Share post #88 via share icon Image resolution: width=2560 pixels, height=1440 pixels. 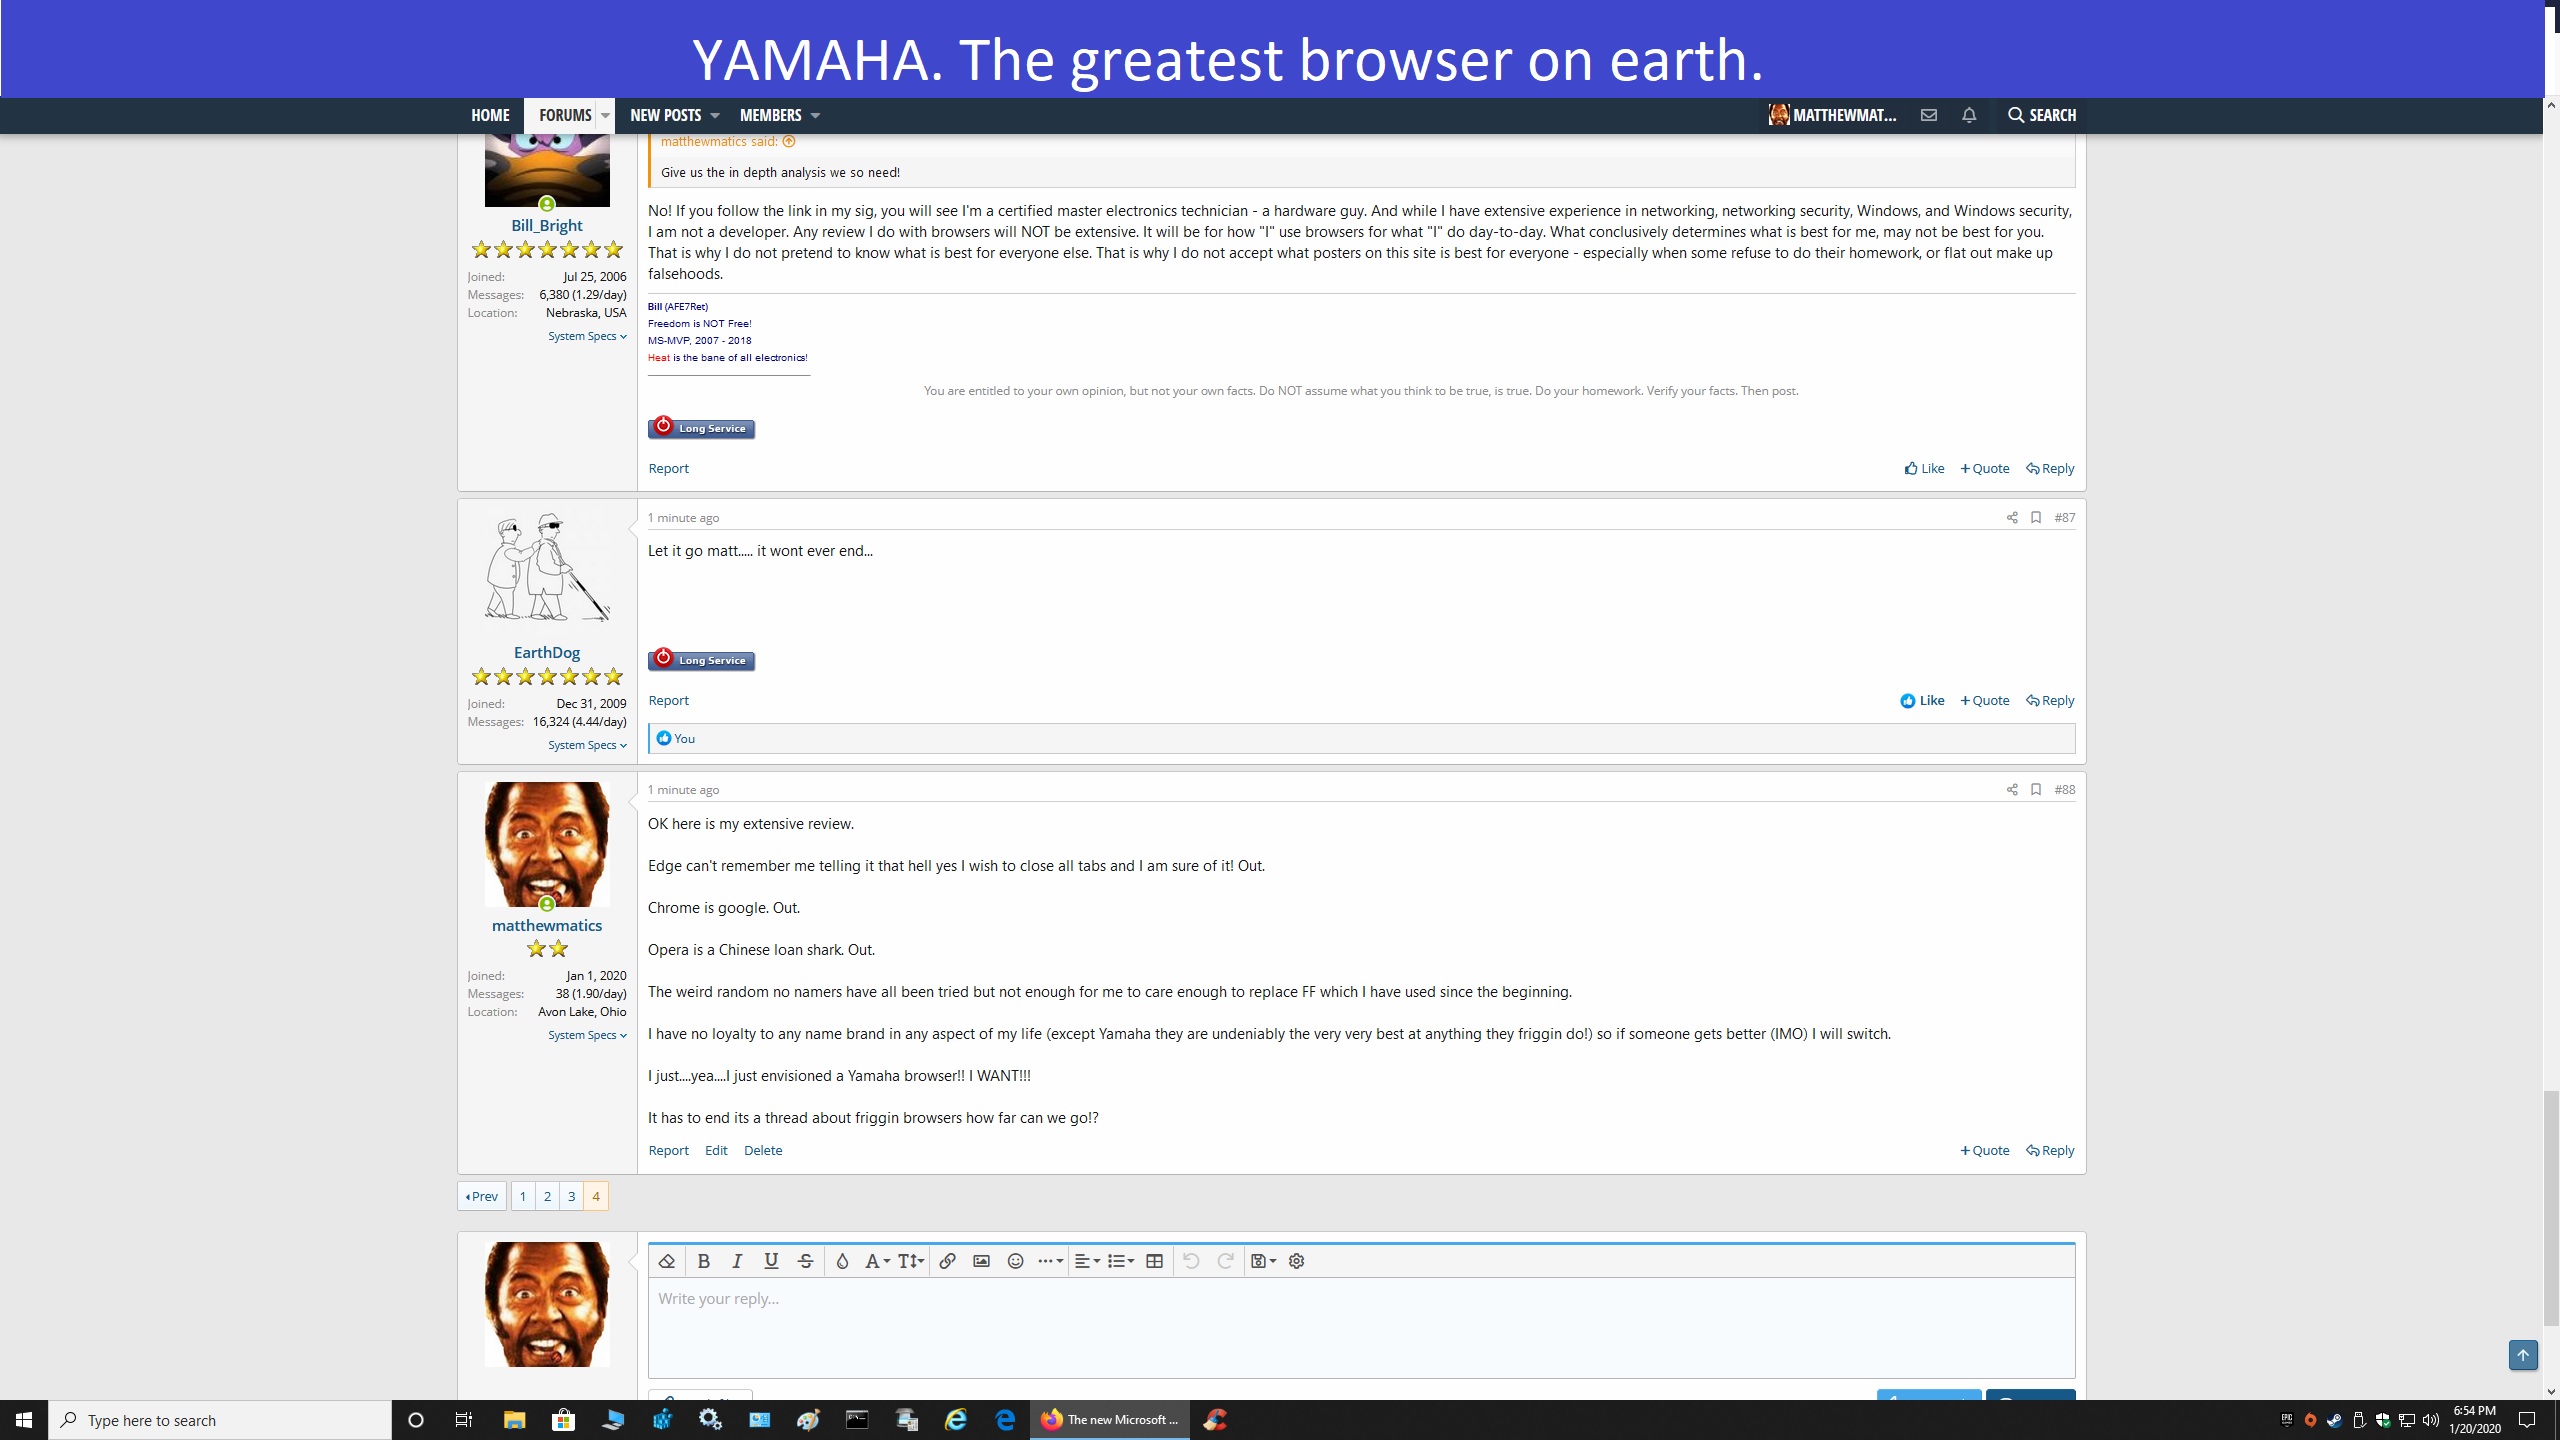(2012, 790)
